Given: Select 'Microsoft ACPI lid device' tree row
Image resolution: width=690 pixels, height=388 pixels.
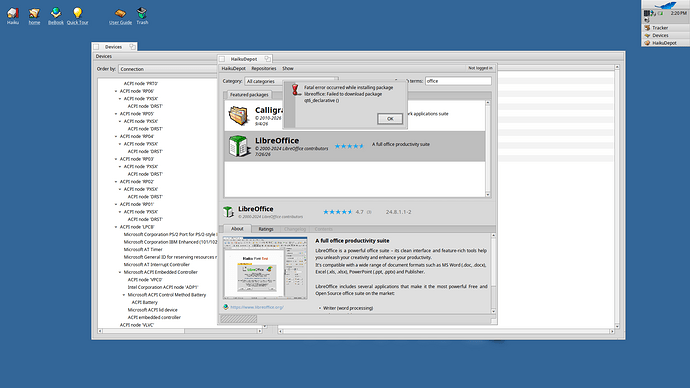Looking at the screenshot, I should point(152,310).
